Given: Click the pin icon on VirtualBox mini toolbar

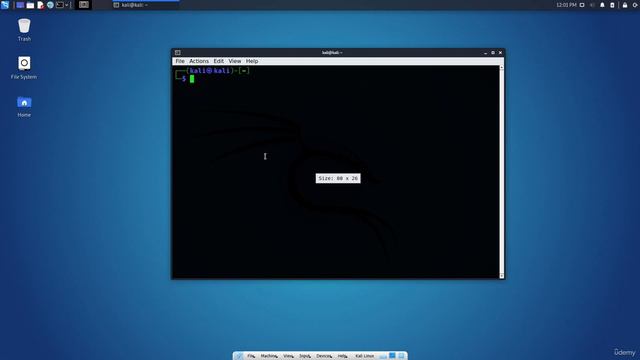Looking at the screenshot, I should pyautogui.click(x=239, y=356).
